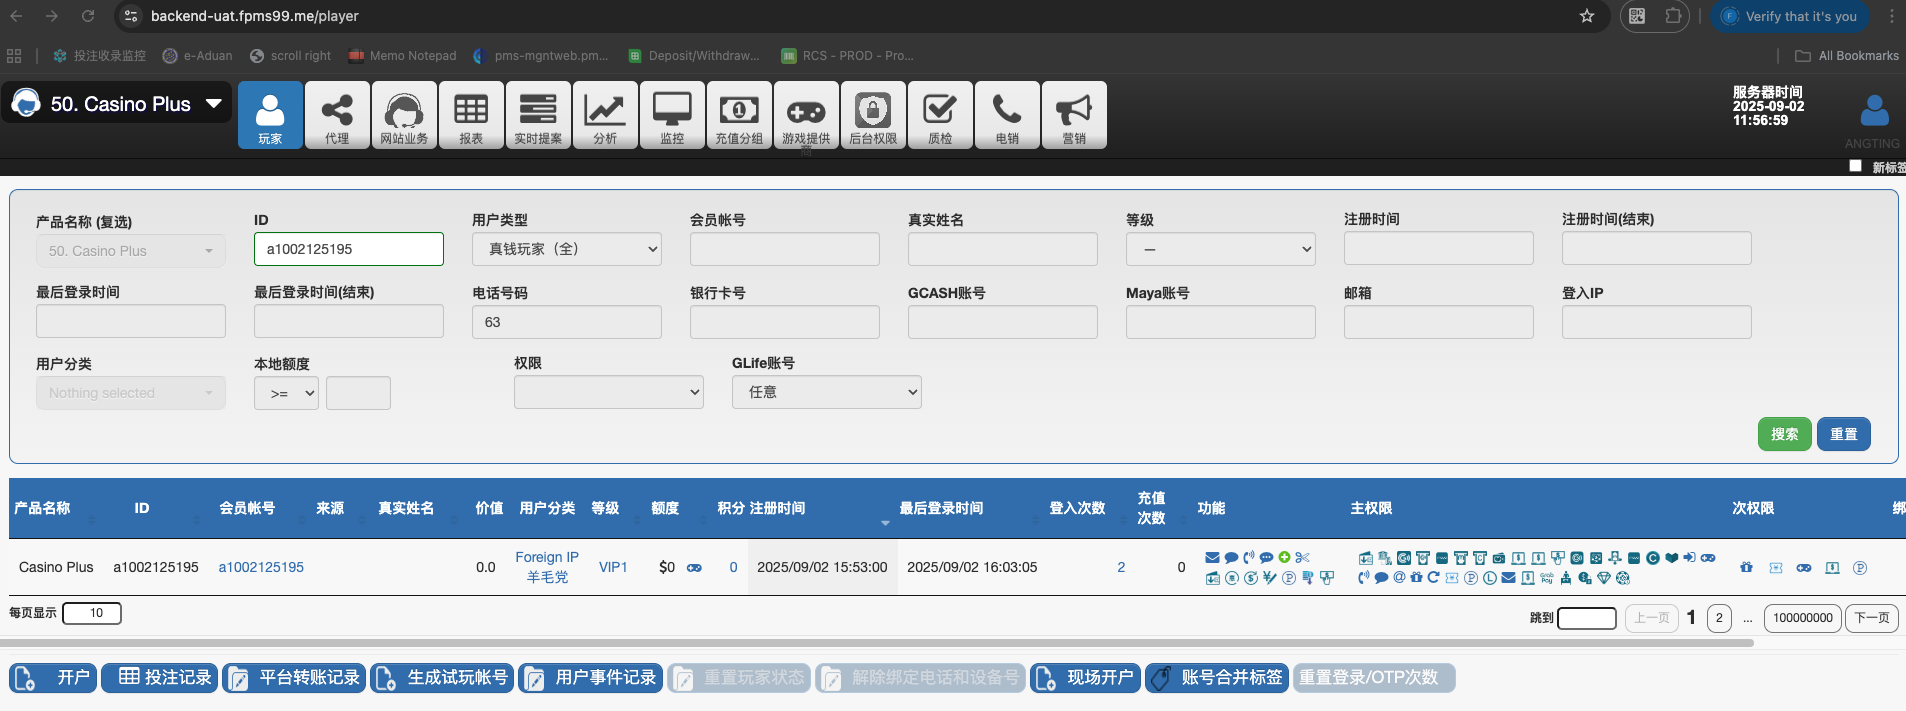Screen dimensions: 1906x711
Task: Toggle the 新标签 checkbox
Action: (x=1855, y=166)
